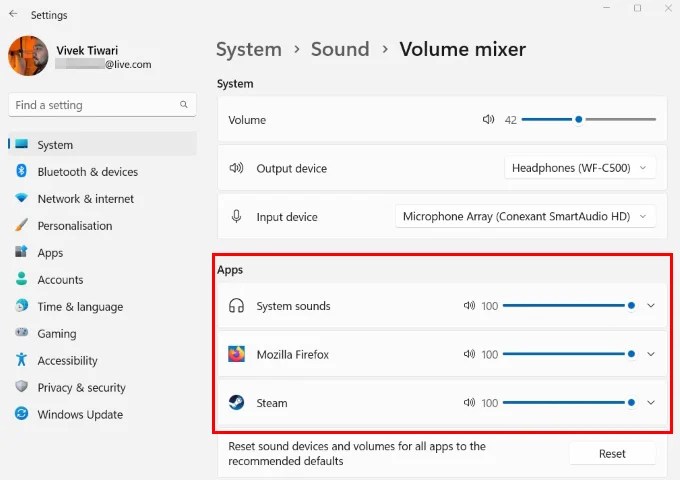Image resolution: width=680 pixels, height=480 pixels.
Task: Click the System sounds headphones icon
Action: (236, 306)
